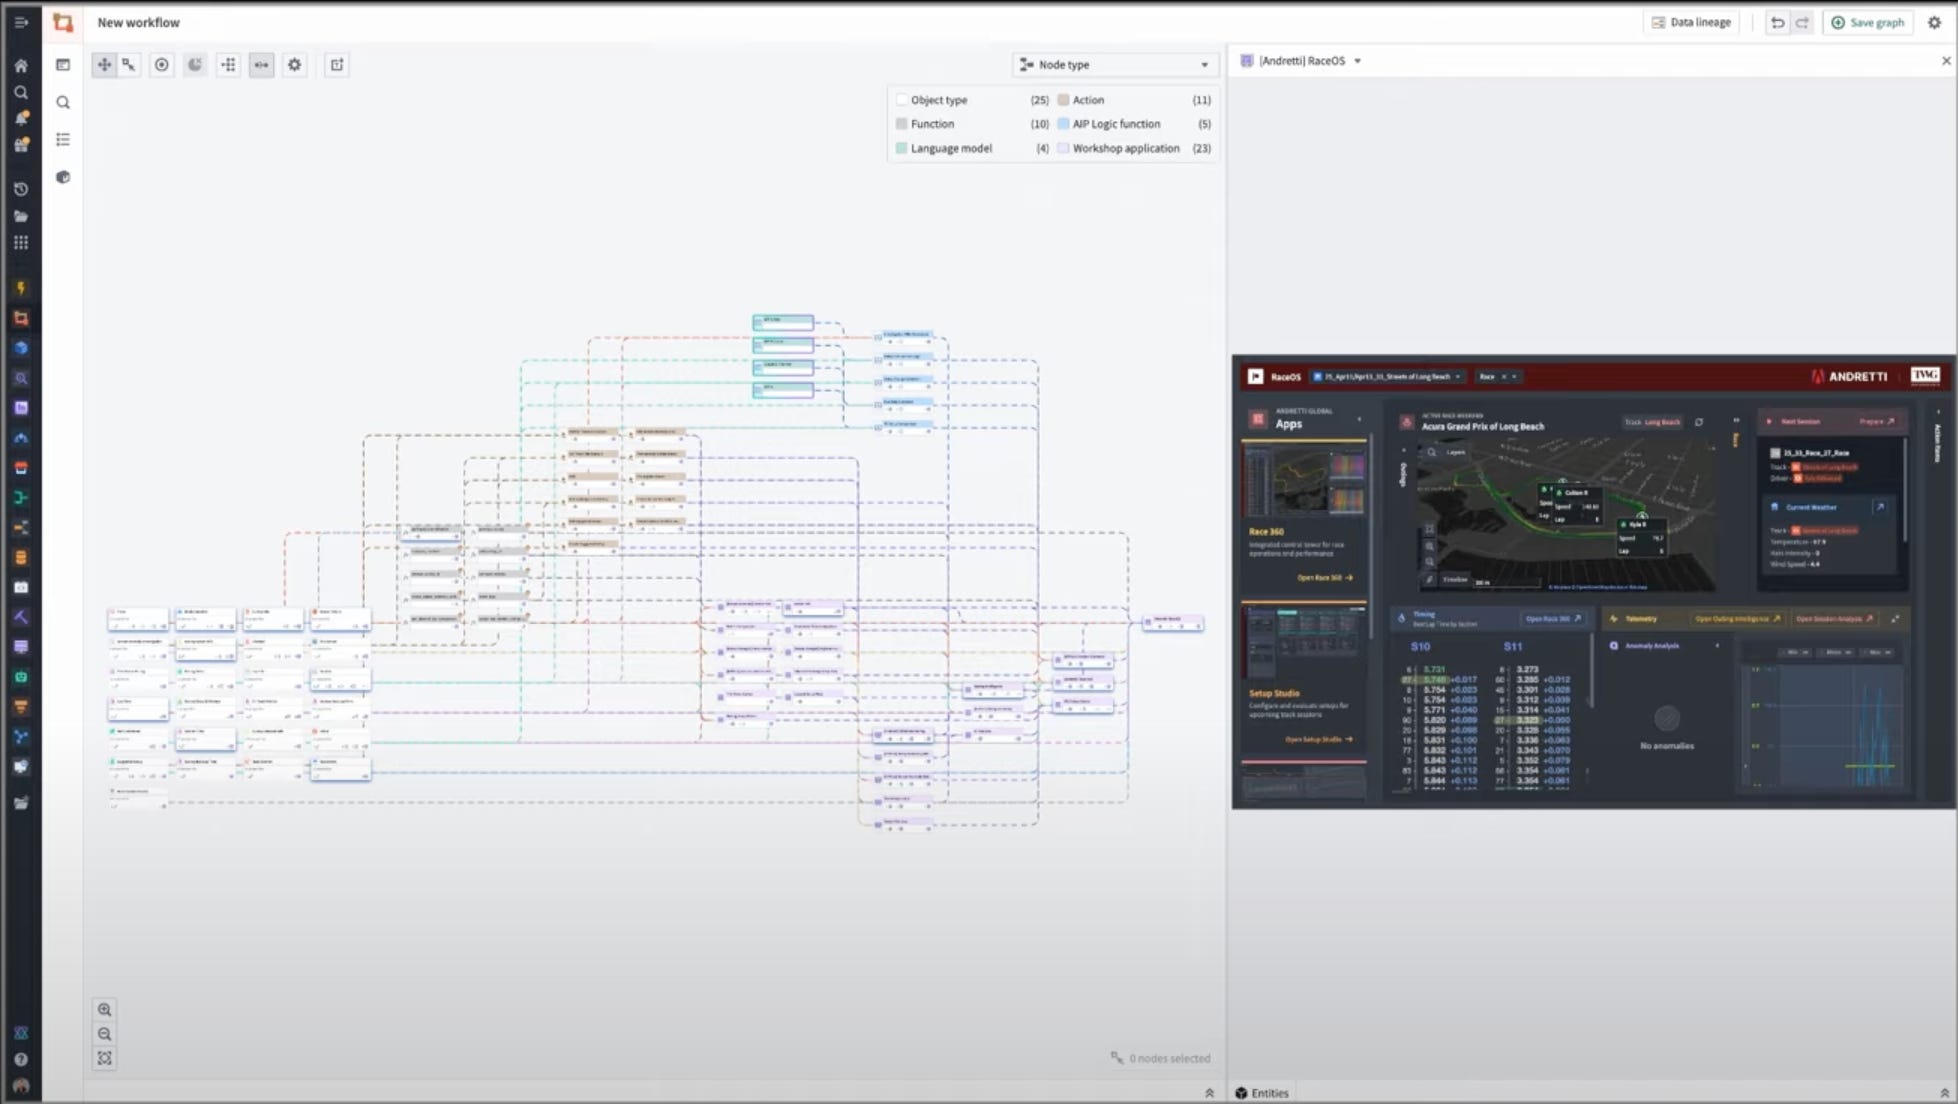Open notifications bell in sidebar
This screenshot has width=1958, height=1104.
(x=21, y=118)
